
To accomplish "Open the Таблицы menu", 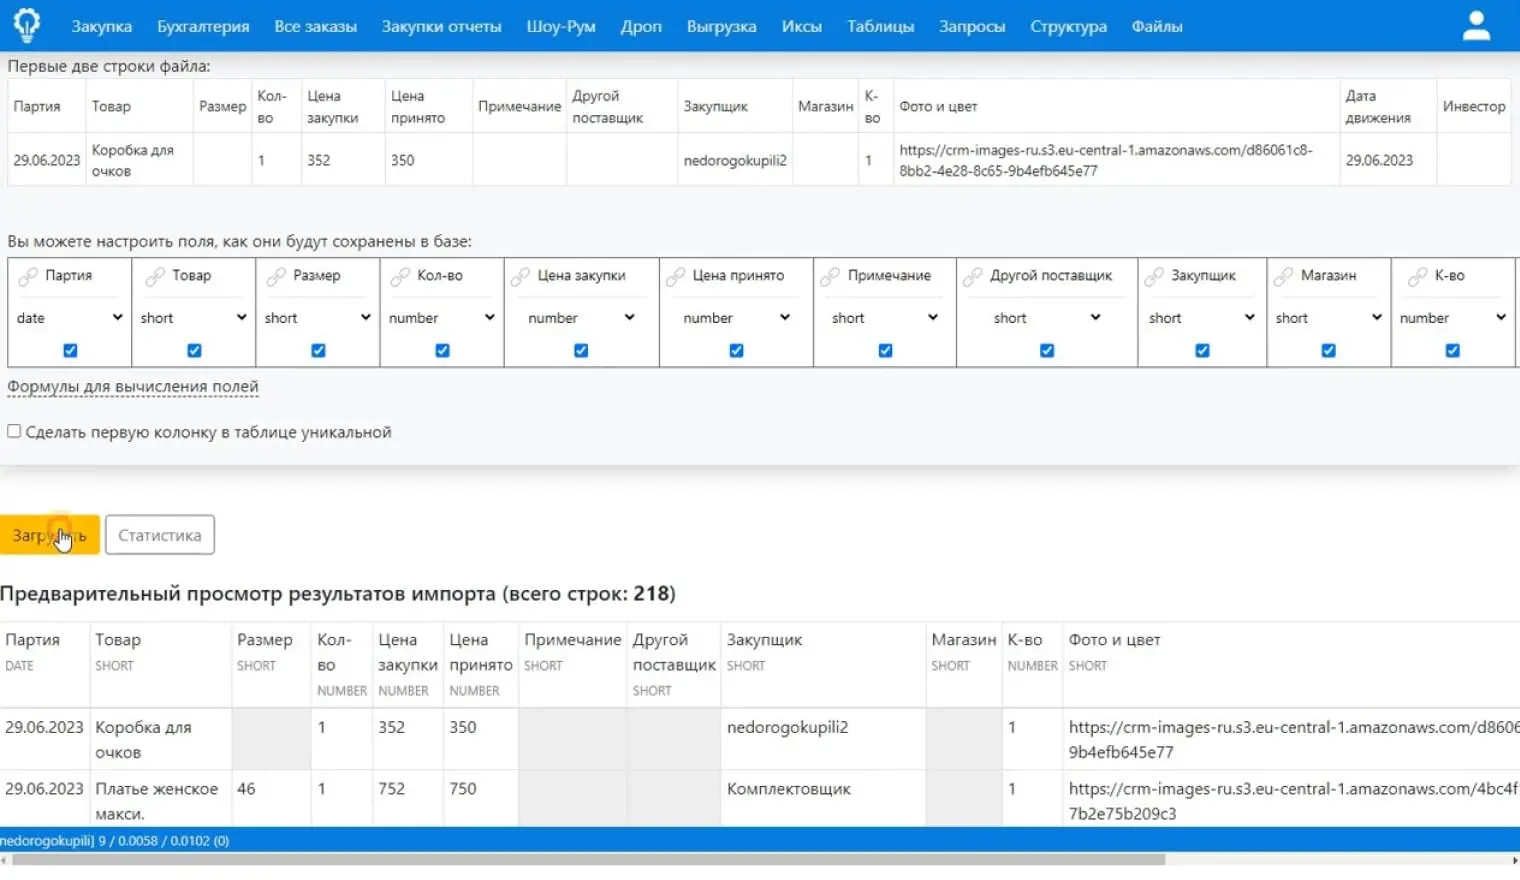I will [x=880, y=26].
